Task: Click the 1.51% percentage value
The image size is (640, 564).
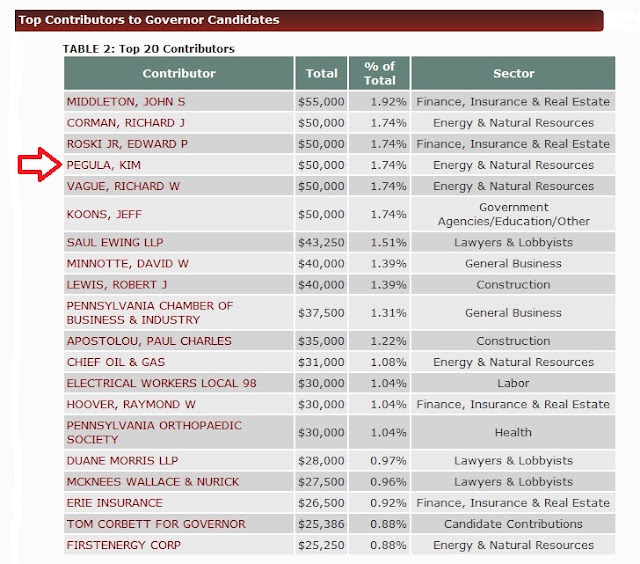Action: [388, 242]
